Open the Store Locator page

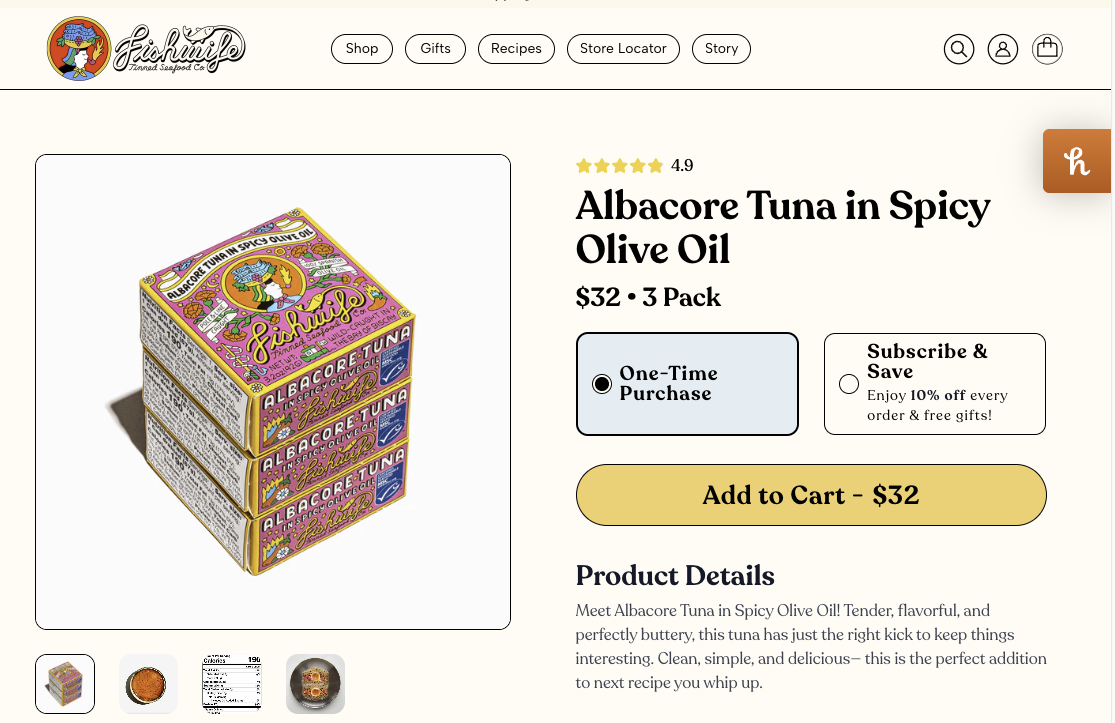623,48
